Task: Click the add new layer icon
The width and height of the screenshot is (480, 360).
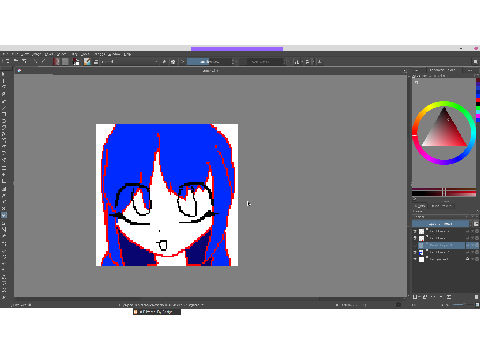Action: [415, 297]
